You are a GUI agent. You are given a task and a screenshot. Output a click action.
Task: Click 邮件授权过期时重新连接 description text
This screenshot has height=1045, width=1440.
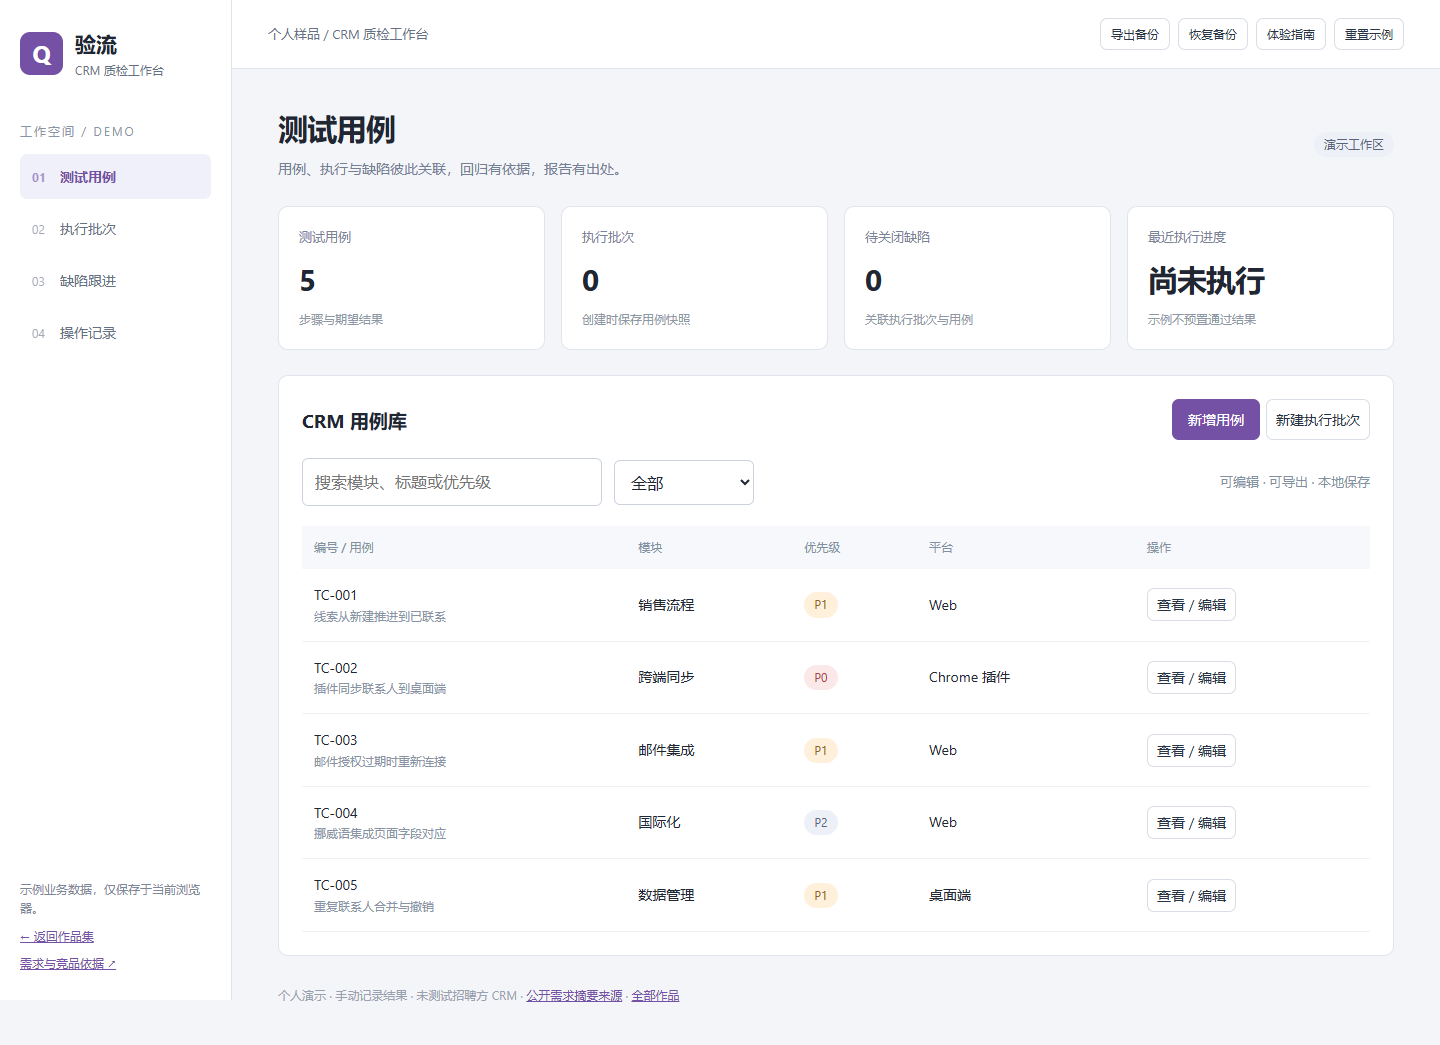(380, 762)
